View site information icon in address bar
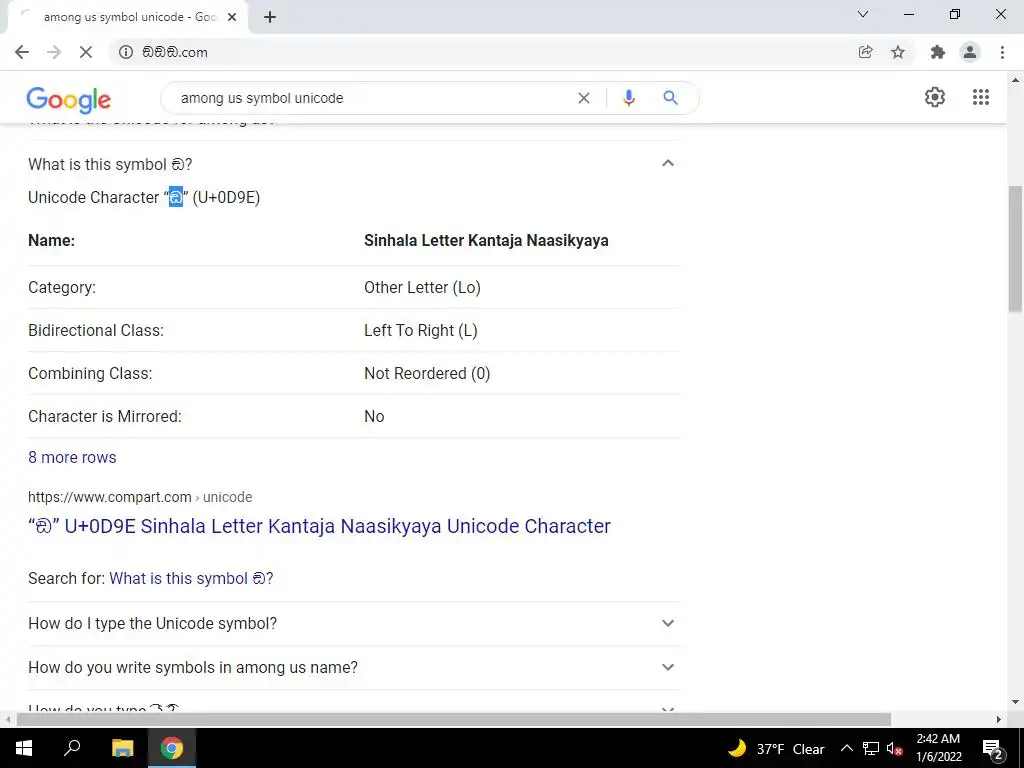 126,52
